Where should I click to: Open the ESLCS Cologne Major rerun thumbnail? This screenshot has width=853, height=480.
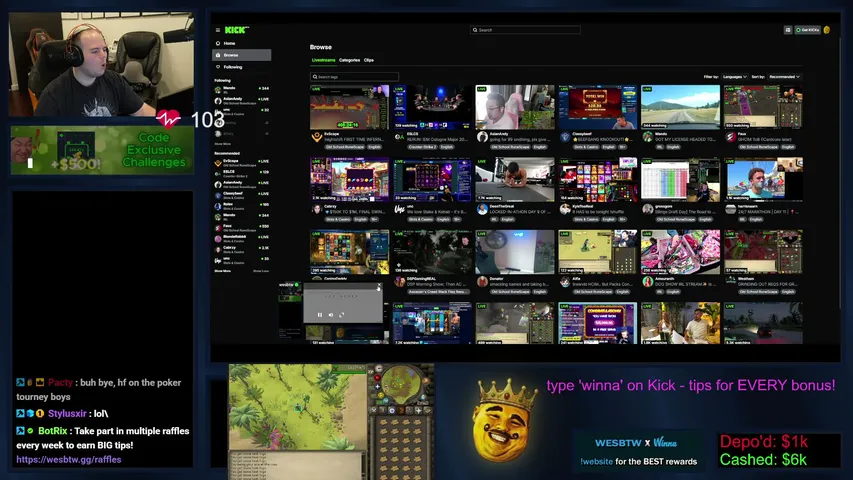point(432,107)
